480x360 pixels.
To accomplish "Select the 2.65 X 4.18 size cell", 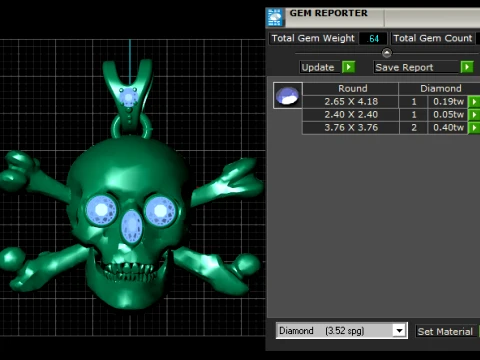I will click(351, 102).
